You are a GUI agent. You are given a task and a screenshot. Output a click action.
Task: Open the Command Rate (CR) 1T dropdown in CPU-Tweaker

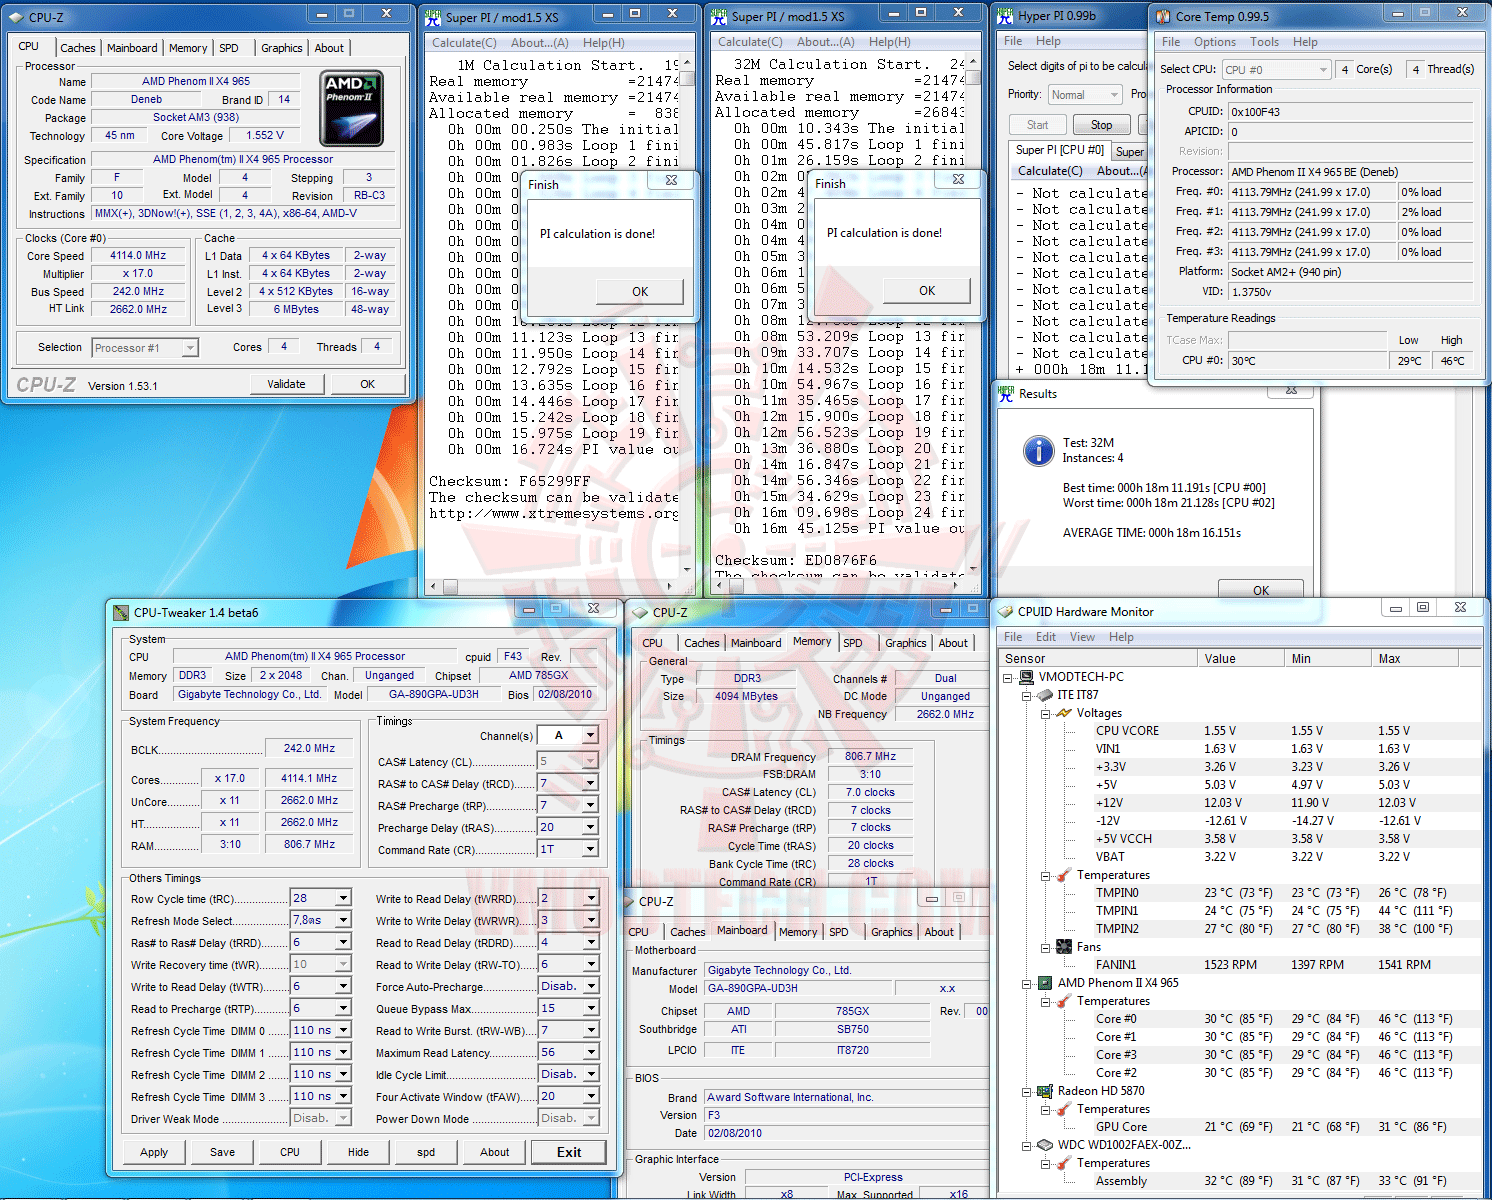(x=590, y=849)
